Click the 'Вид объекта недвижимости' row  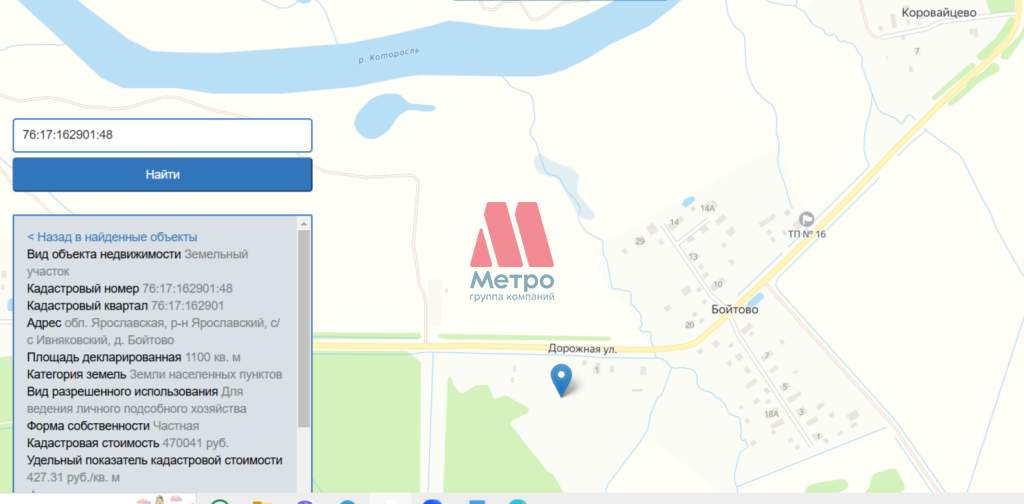click(138, 262)
